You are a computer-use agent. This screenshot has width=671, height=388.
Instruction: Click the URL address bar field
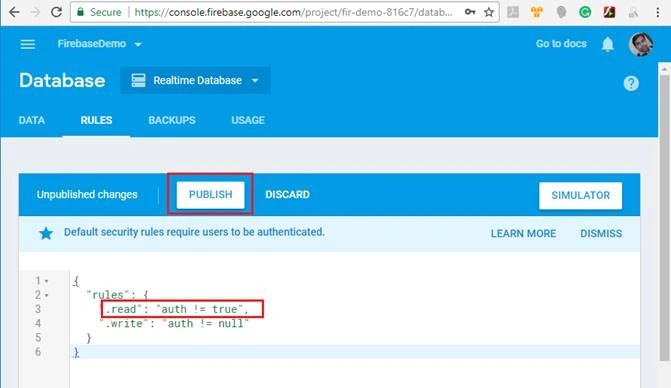[285, 12]
